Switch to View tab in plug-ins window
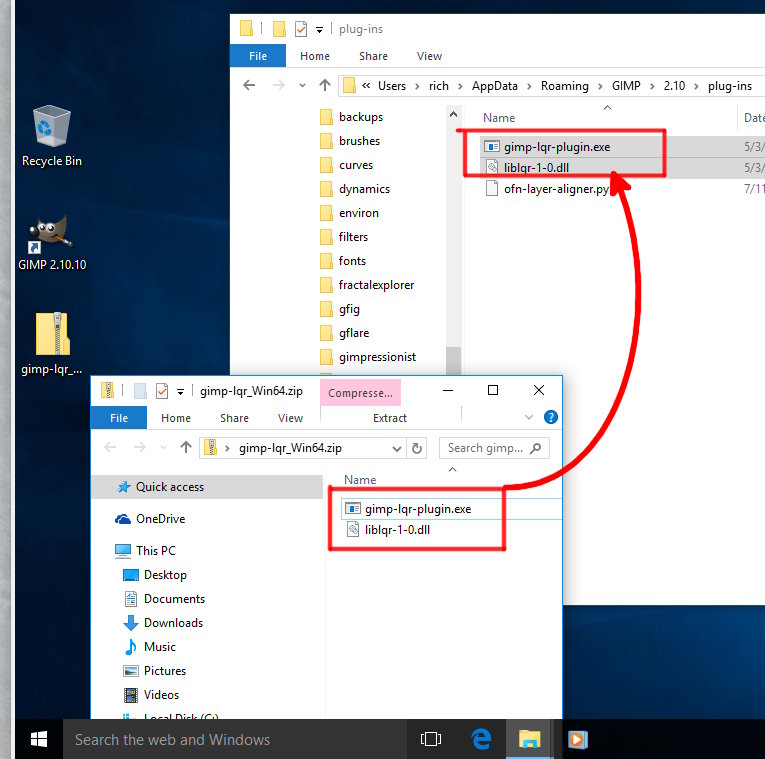 (x=429, y=56)
